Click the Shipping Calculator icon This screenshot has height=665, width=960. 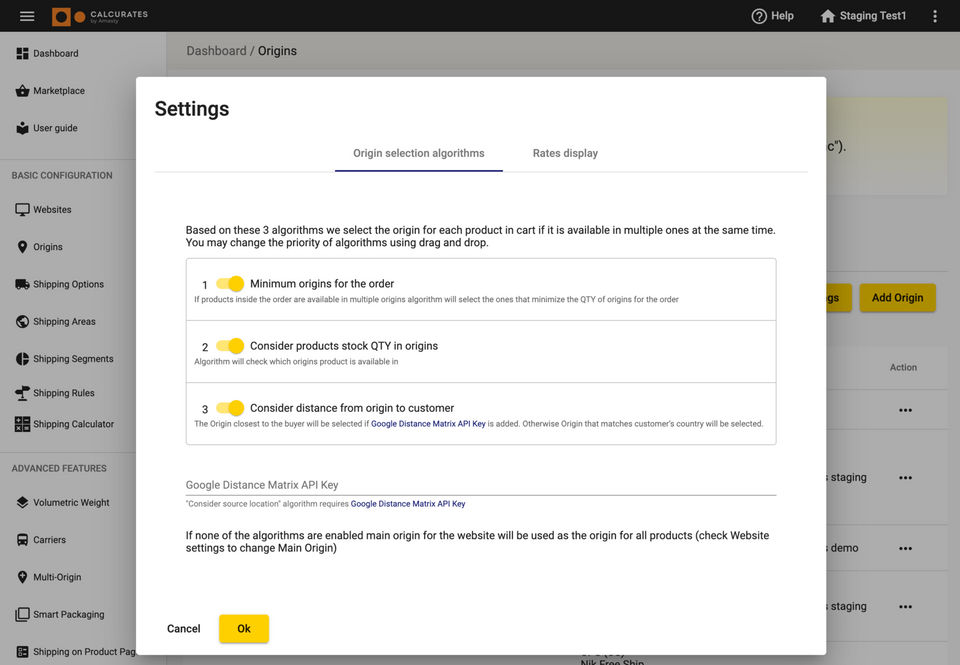(22, 424)
